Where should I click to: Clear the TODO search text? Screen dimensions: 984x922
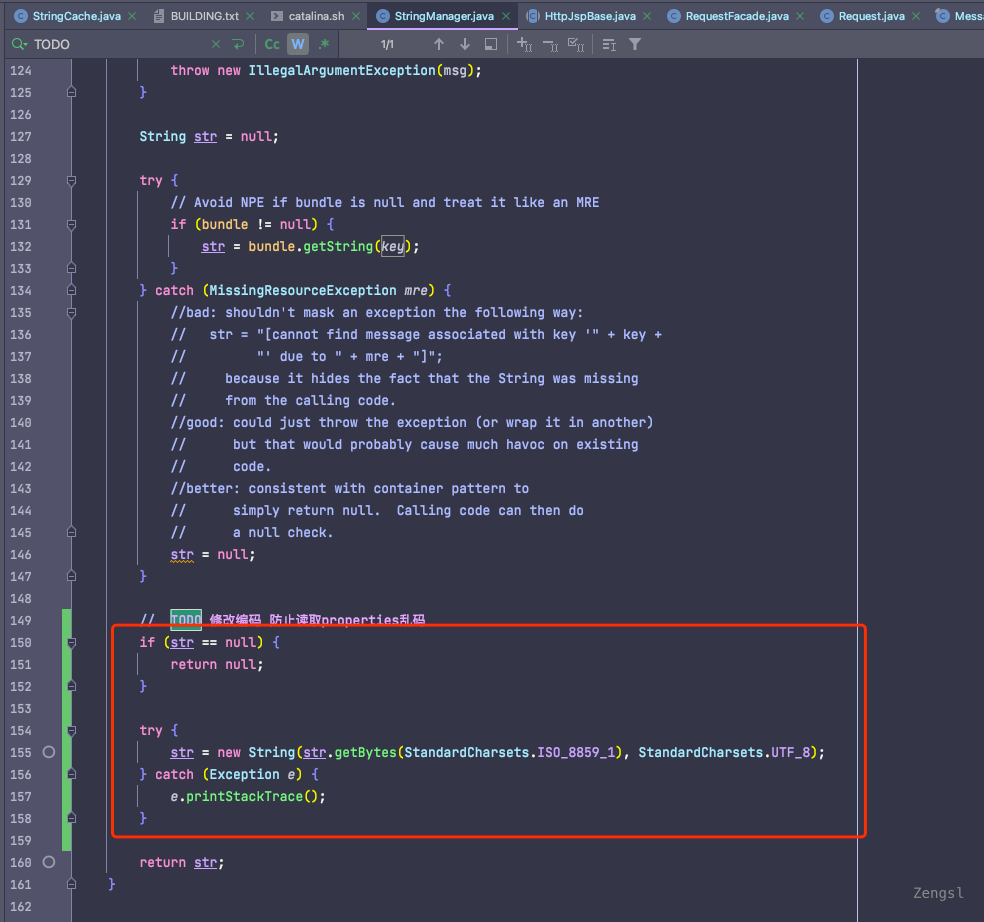[217, 45]
